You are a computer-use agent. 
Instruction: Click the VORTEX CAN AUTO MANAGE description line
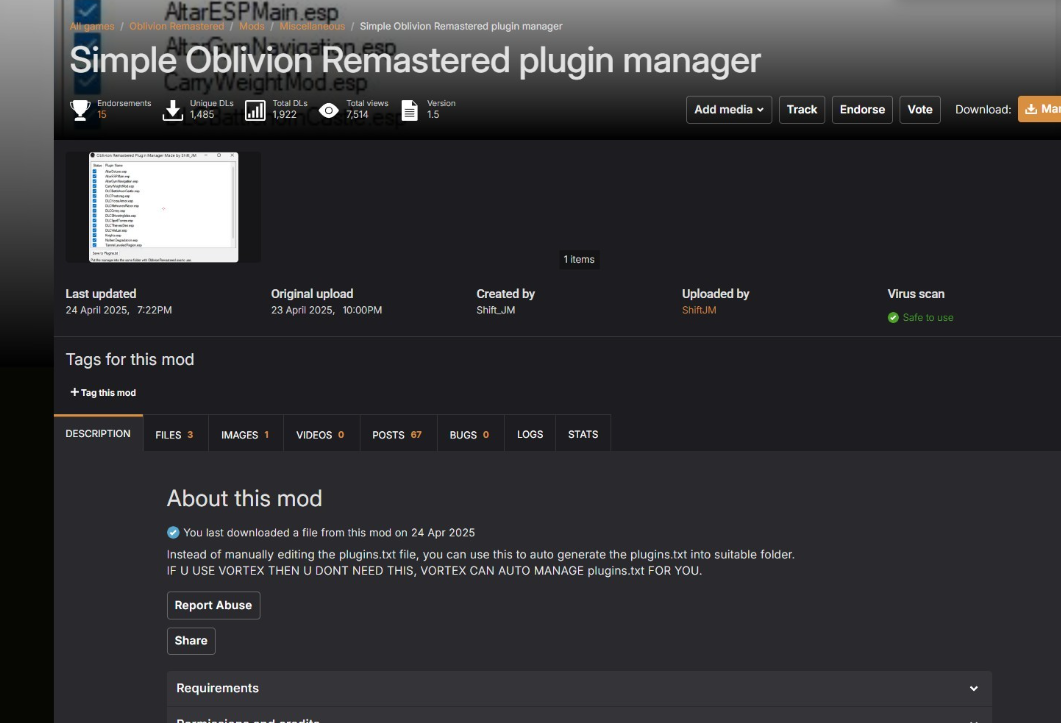pyautogui.click(x=434, y=571)
